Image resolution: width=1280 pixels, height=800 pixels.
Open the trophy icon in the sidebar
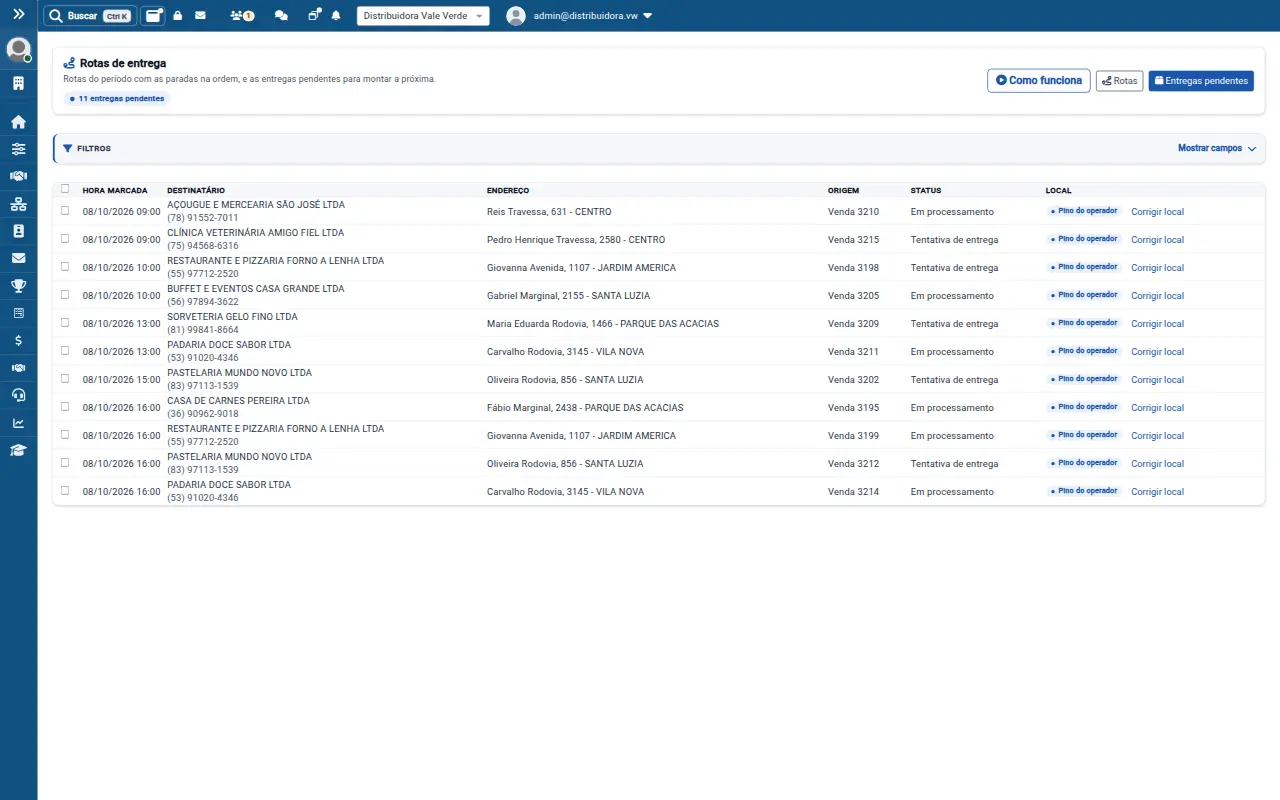[18, 286]
